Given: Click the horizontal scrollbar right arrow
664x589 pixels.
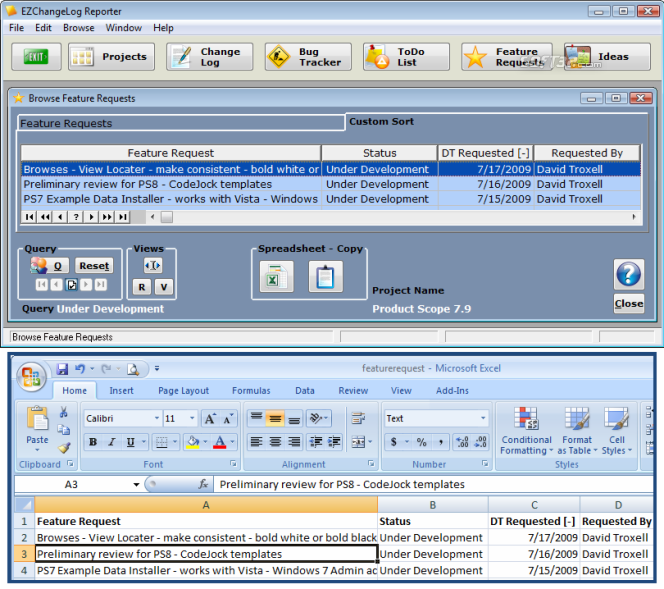Looking at the screenshot, I should [x=634, y=217].
